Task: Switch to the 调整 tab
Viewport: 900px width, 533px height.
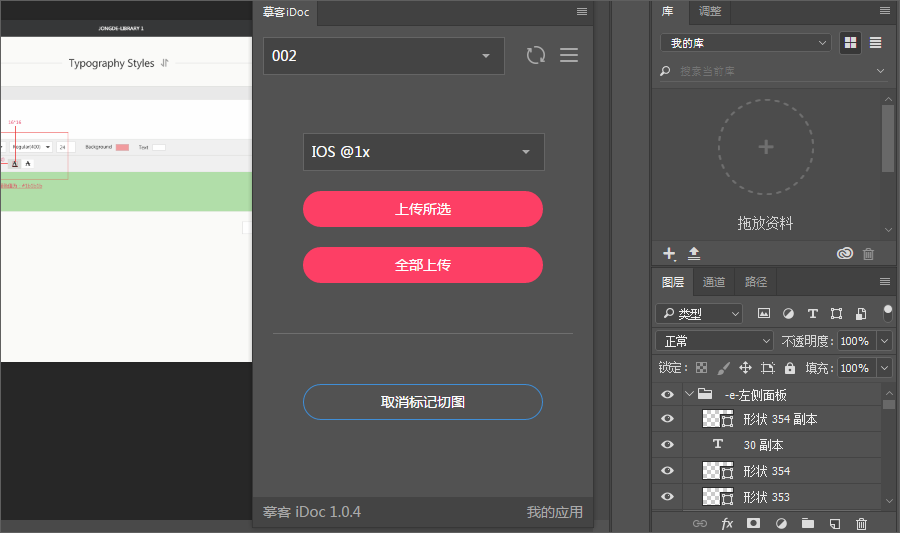Action: [x=709, y=11]
